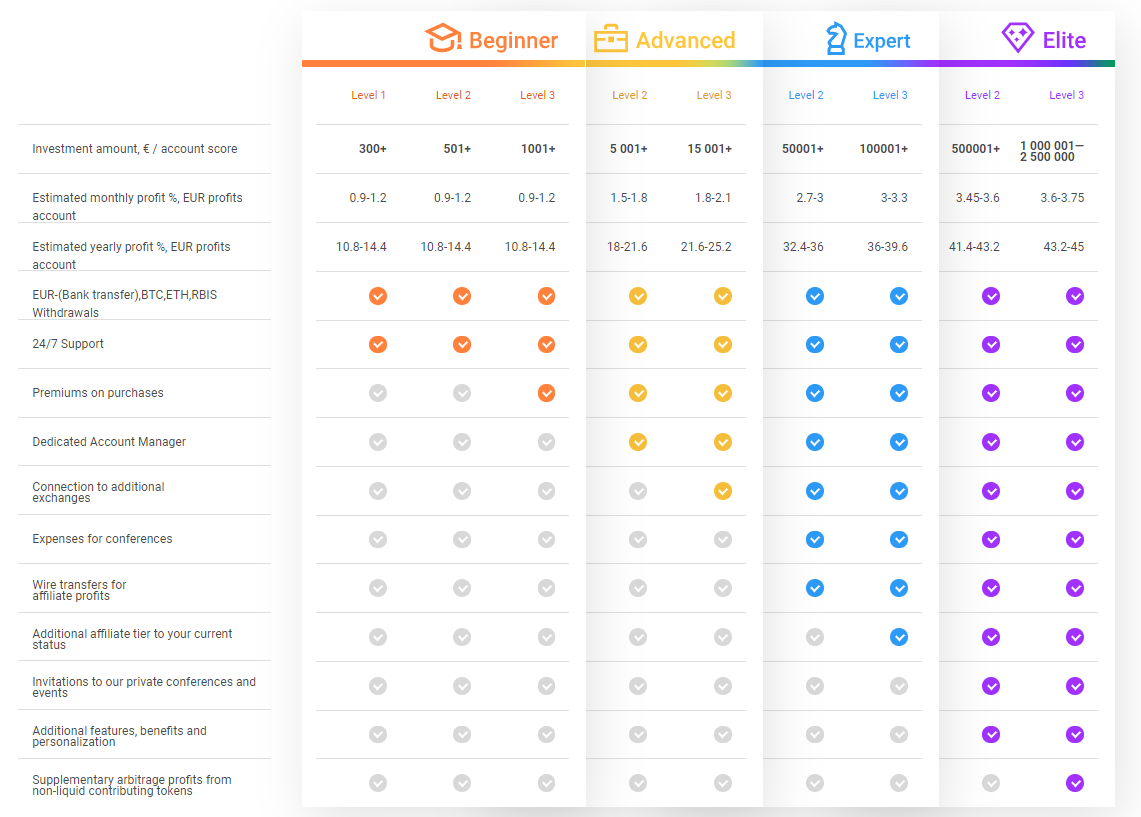Viewport: 1141px width, 817px height.
Task: Click the 15 001+ investment amount
Action: (x=709, y=148)
